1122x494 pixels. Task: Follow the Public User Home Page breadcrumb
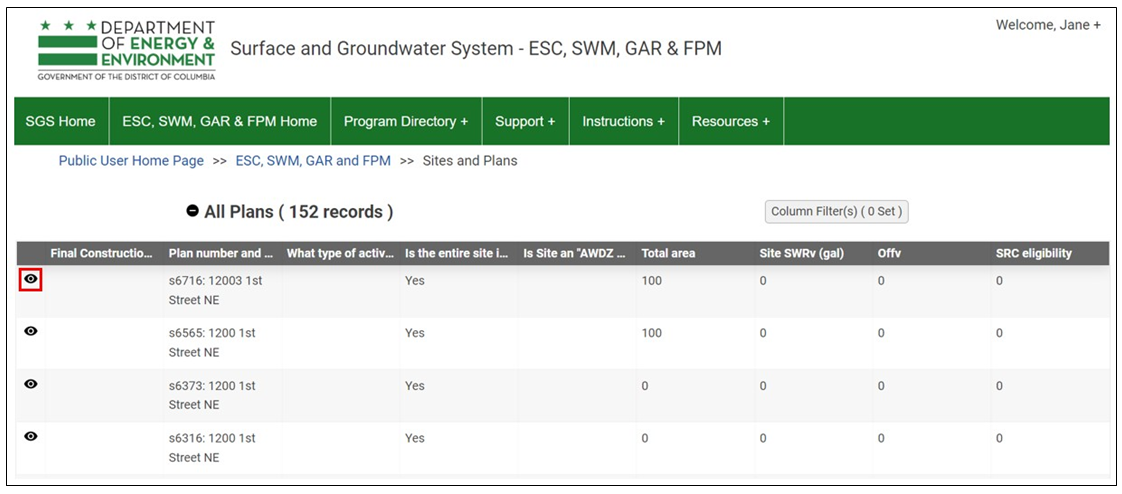[x=131, y=161]
